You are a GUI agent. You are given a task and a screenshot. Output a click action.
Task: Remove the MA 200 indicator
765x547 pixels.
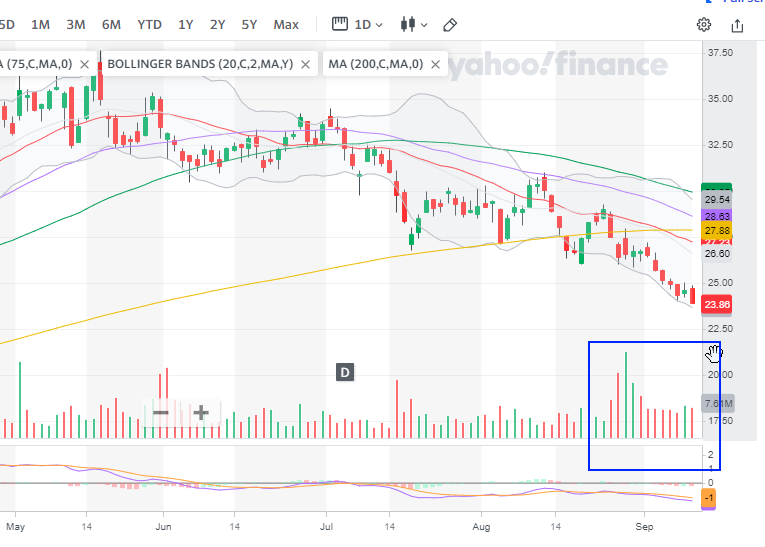[x=434, y=64]
